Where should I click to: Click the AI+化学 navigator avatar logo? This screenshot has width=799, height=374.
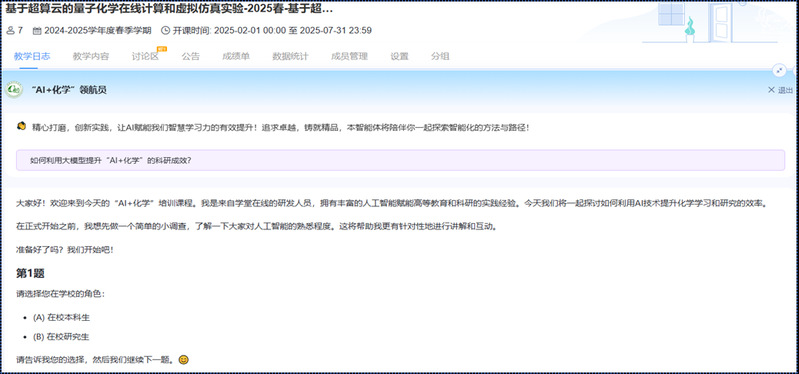tap(14, 90)
